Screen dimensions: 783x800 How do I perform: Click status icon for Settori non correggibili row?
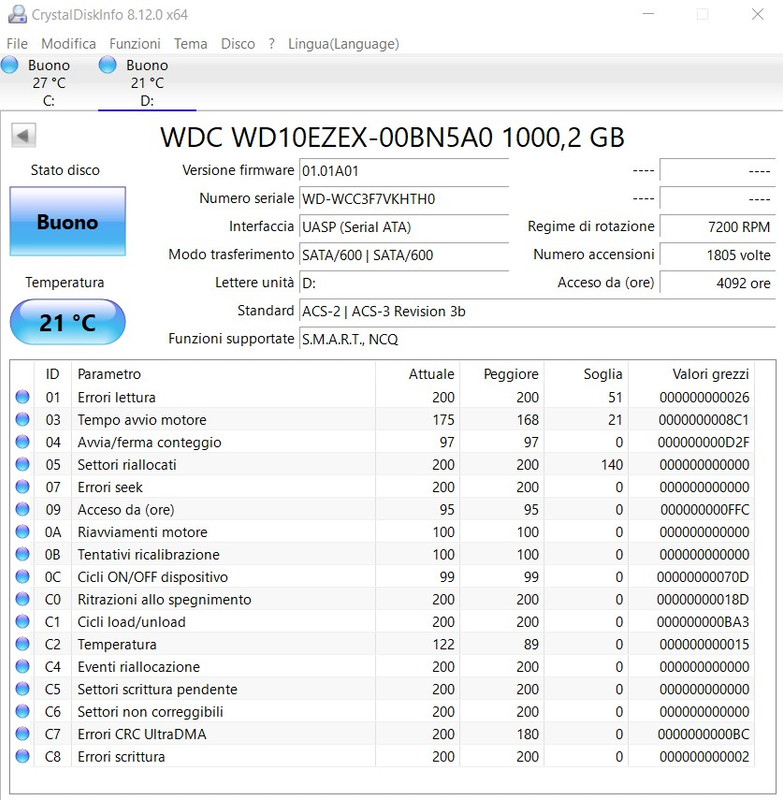[22, 711]
